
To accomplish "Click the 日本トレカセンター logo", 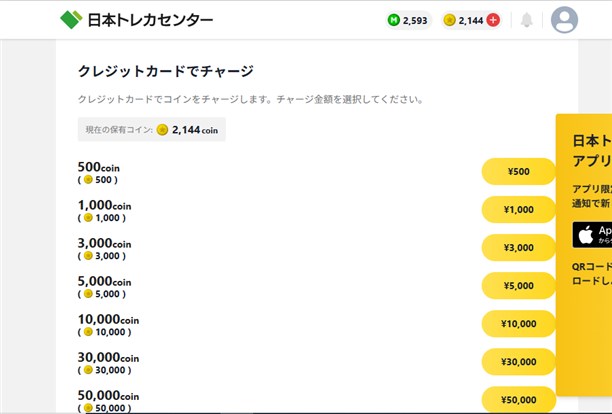I will coord(136,19).
